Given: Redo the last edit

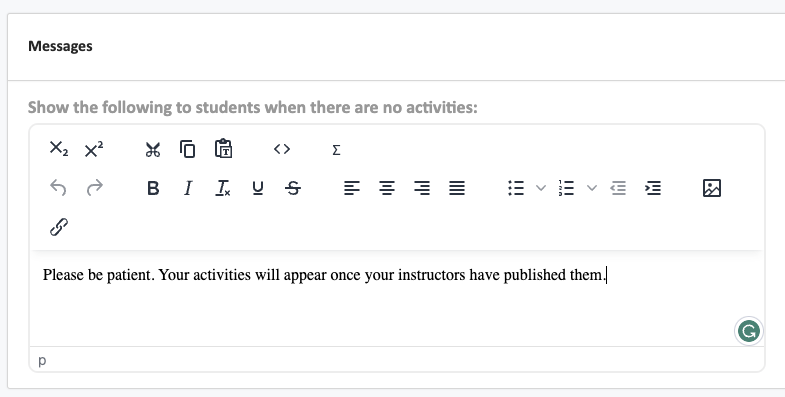Looking at the screenshot, I should click(94, 188).
